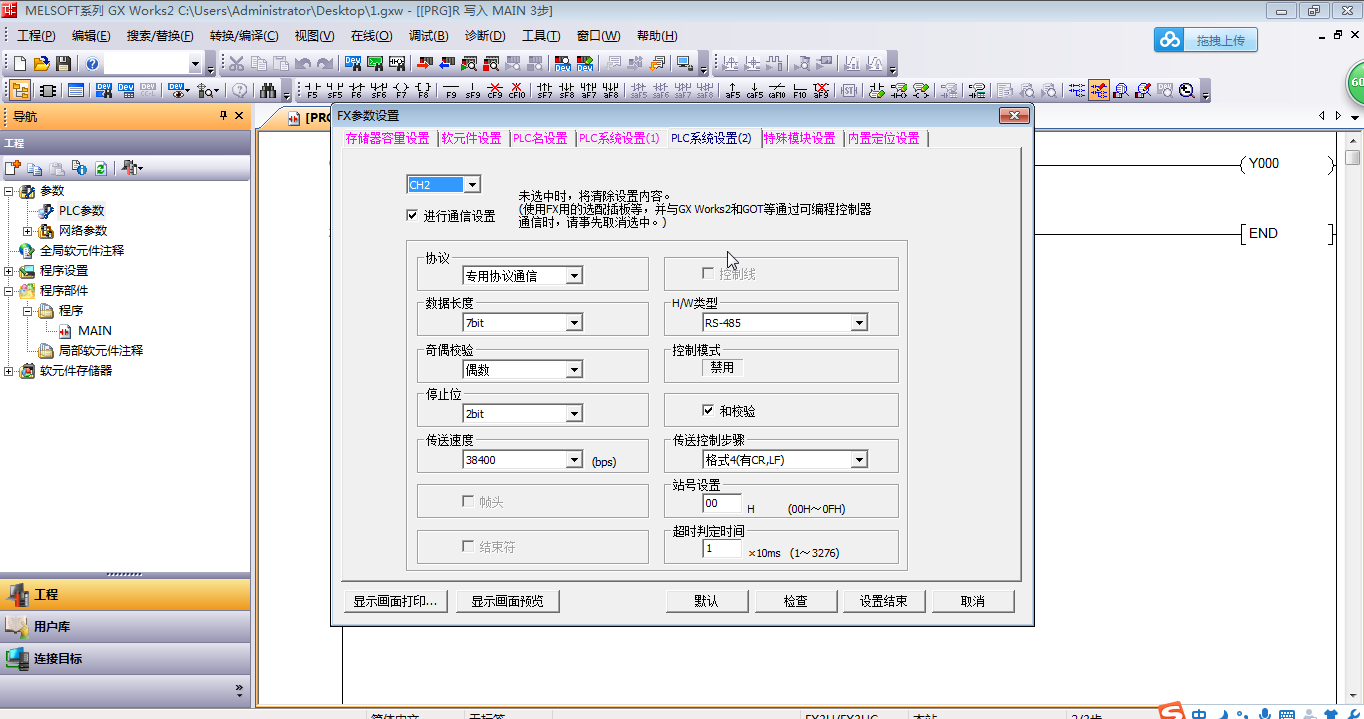The image size is (1364, 719).
Task: Open the 在线(O) menu
Action: point(371,36)
